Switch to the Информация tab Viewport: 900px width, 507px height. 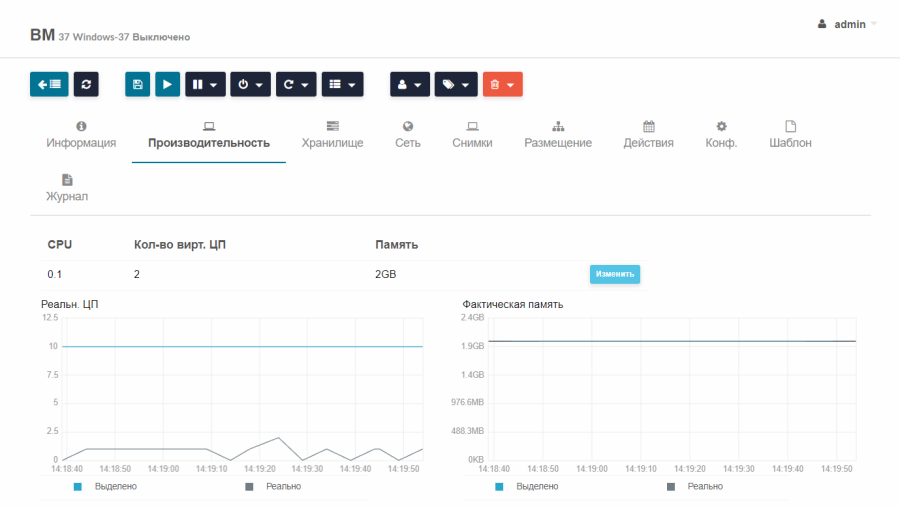(x=81, y=136)
